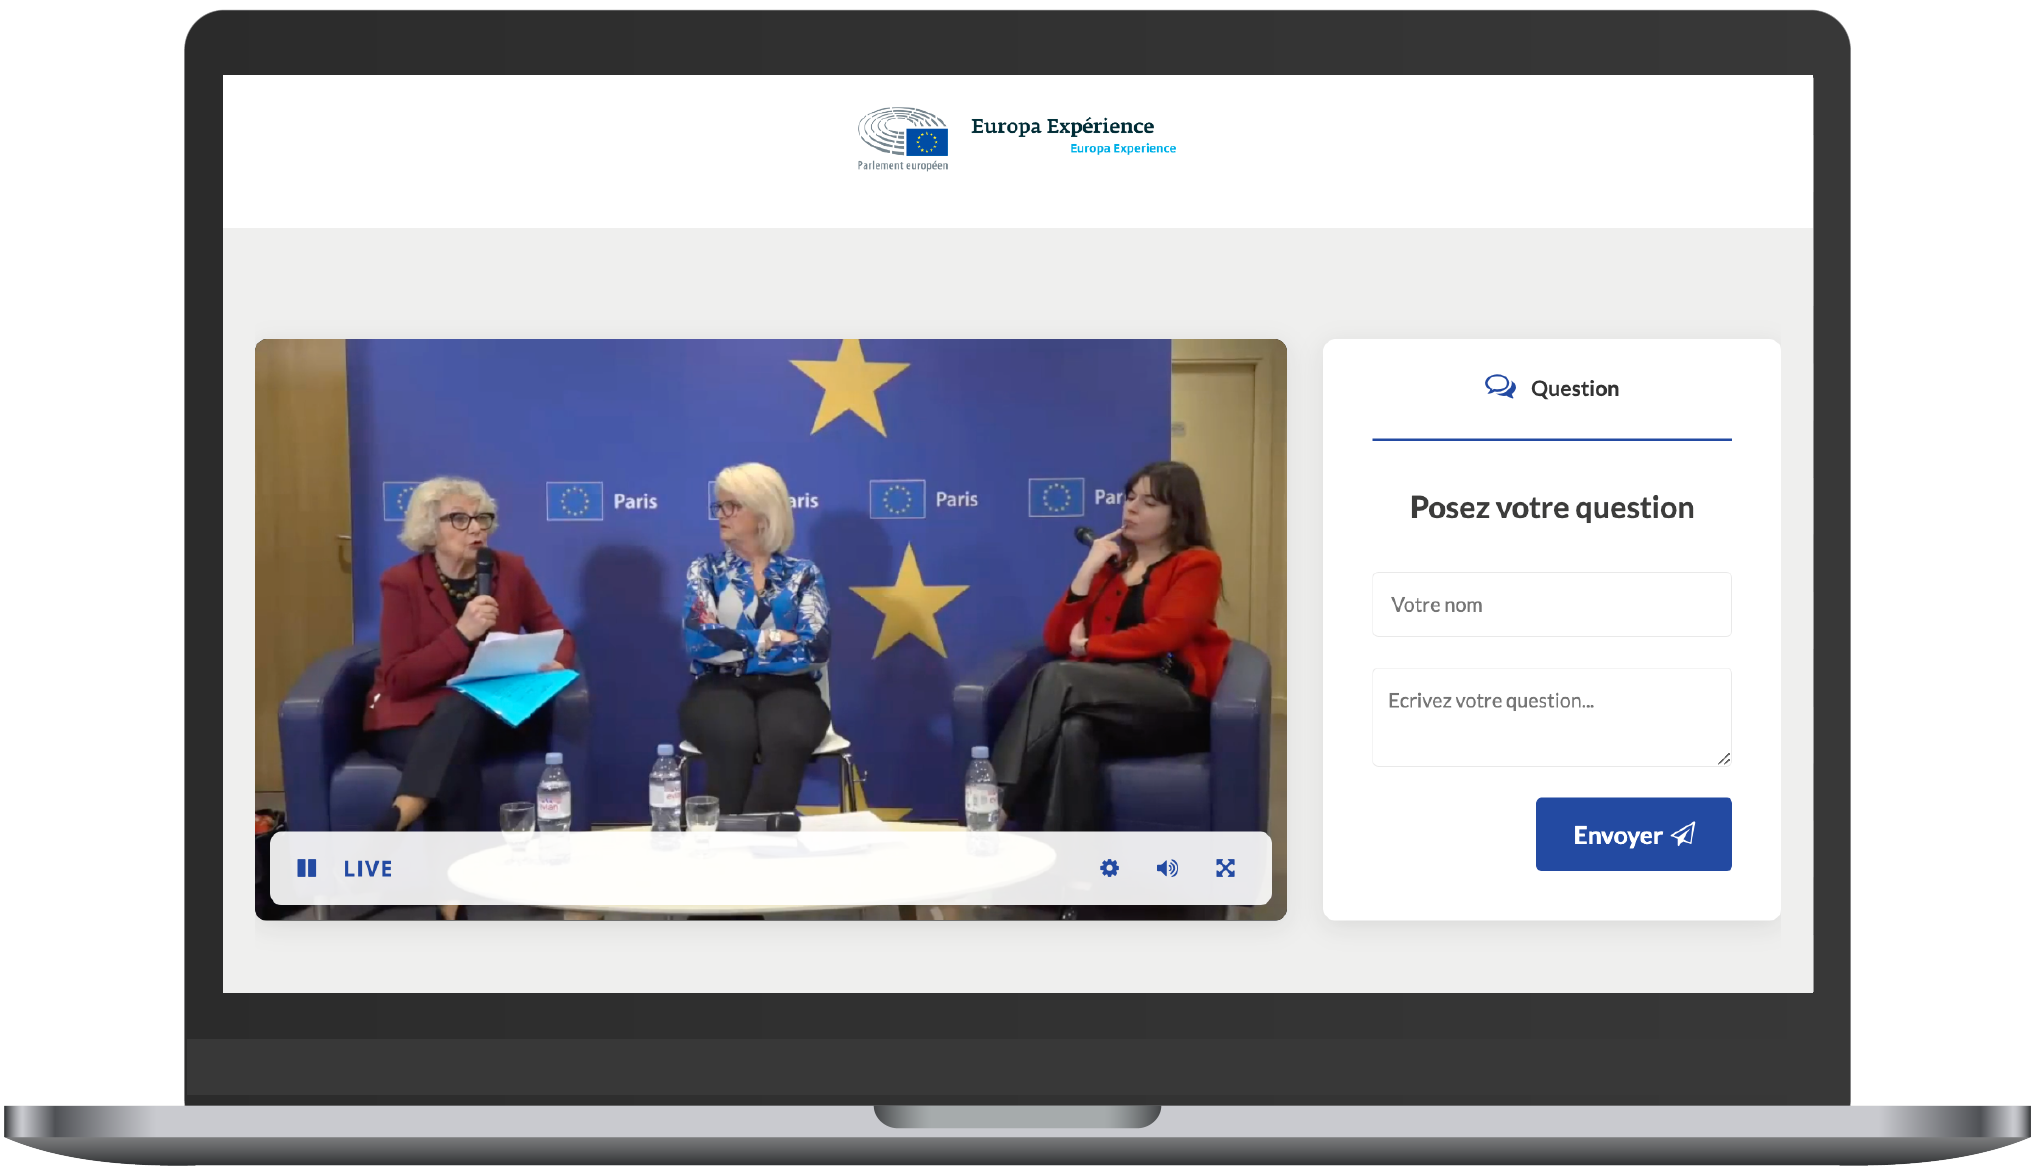Click the Europa Expérience title
The width and height of the screenshot is (2035, 1171).
click(1062, 126)
